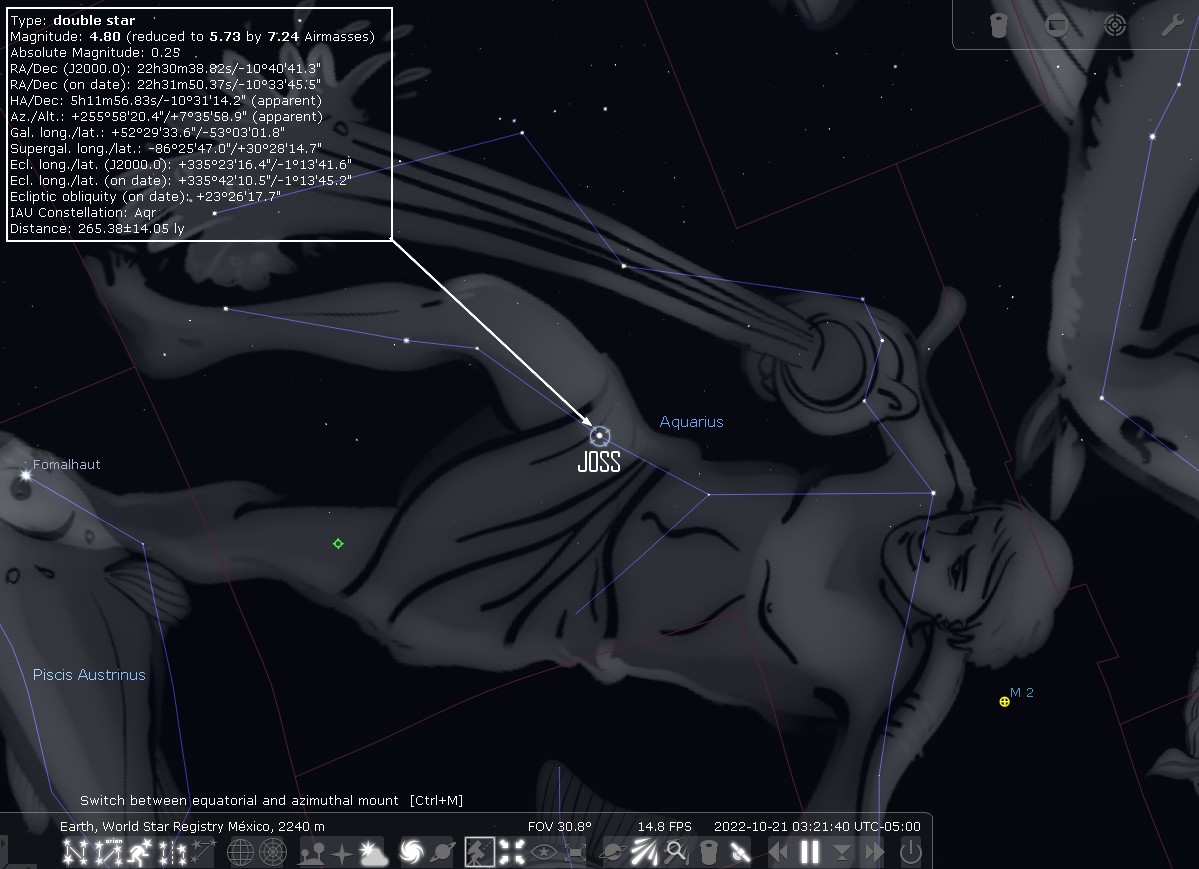
Task: Click the date and time display
Action: pyautogui.click(x=817, y=826)
